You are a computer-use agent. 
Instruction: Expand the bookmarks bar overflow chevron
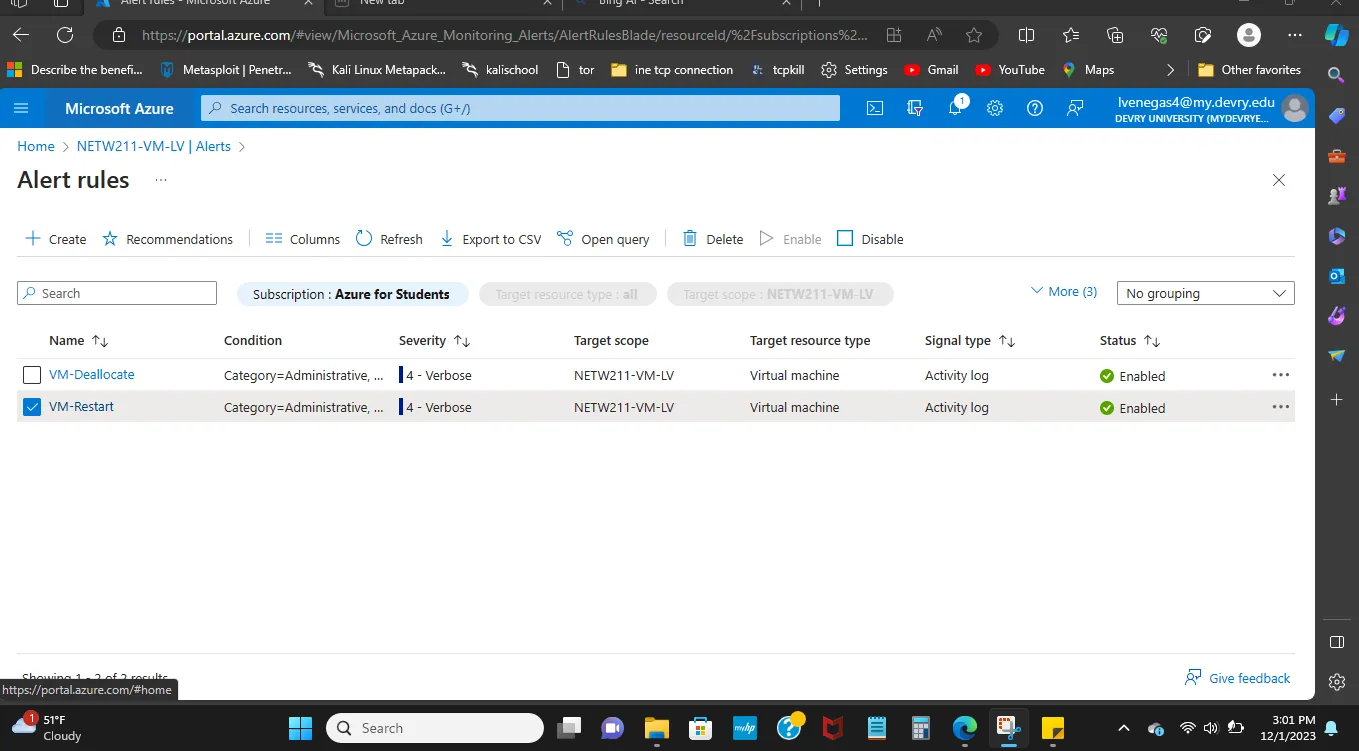(x=1170, y=70)
